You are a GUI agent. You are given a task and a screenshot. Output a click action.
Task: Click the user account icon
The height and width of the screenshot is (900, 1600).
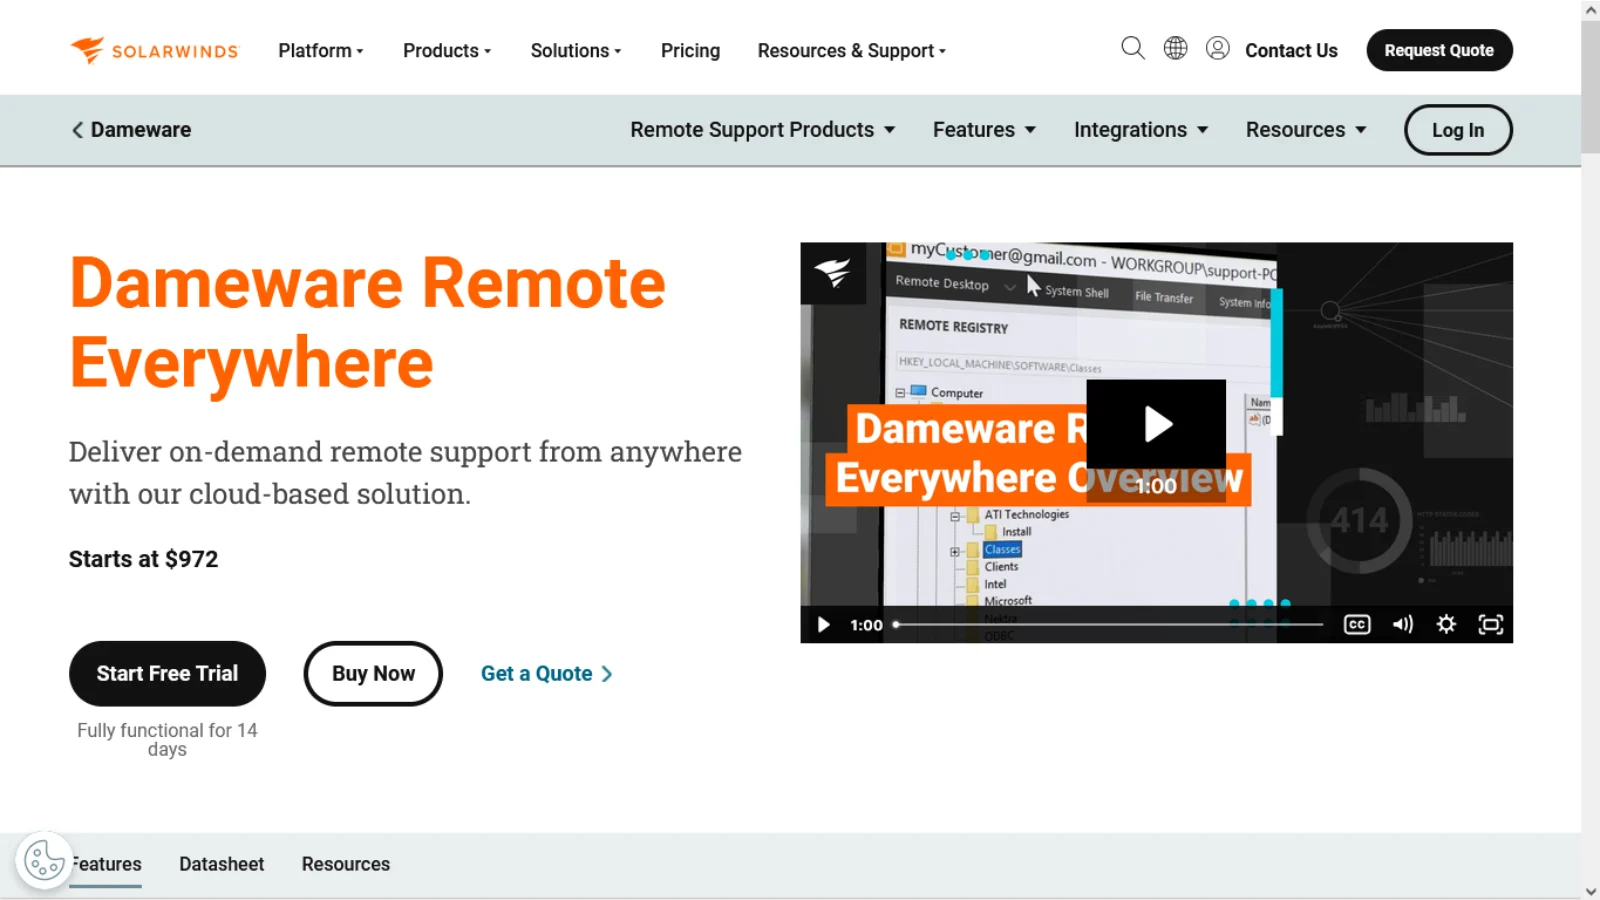coord(1217,48)
